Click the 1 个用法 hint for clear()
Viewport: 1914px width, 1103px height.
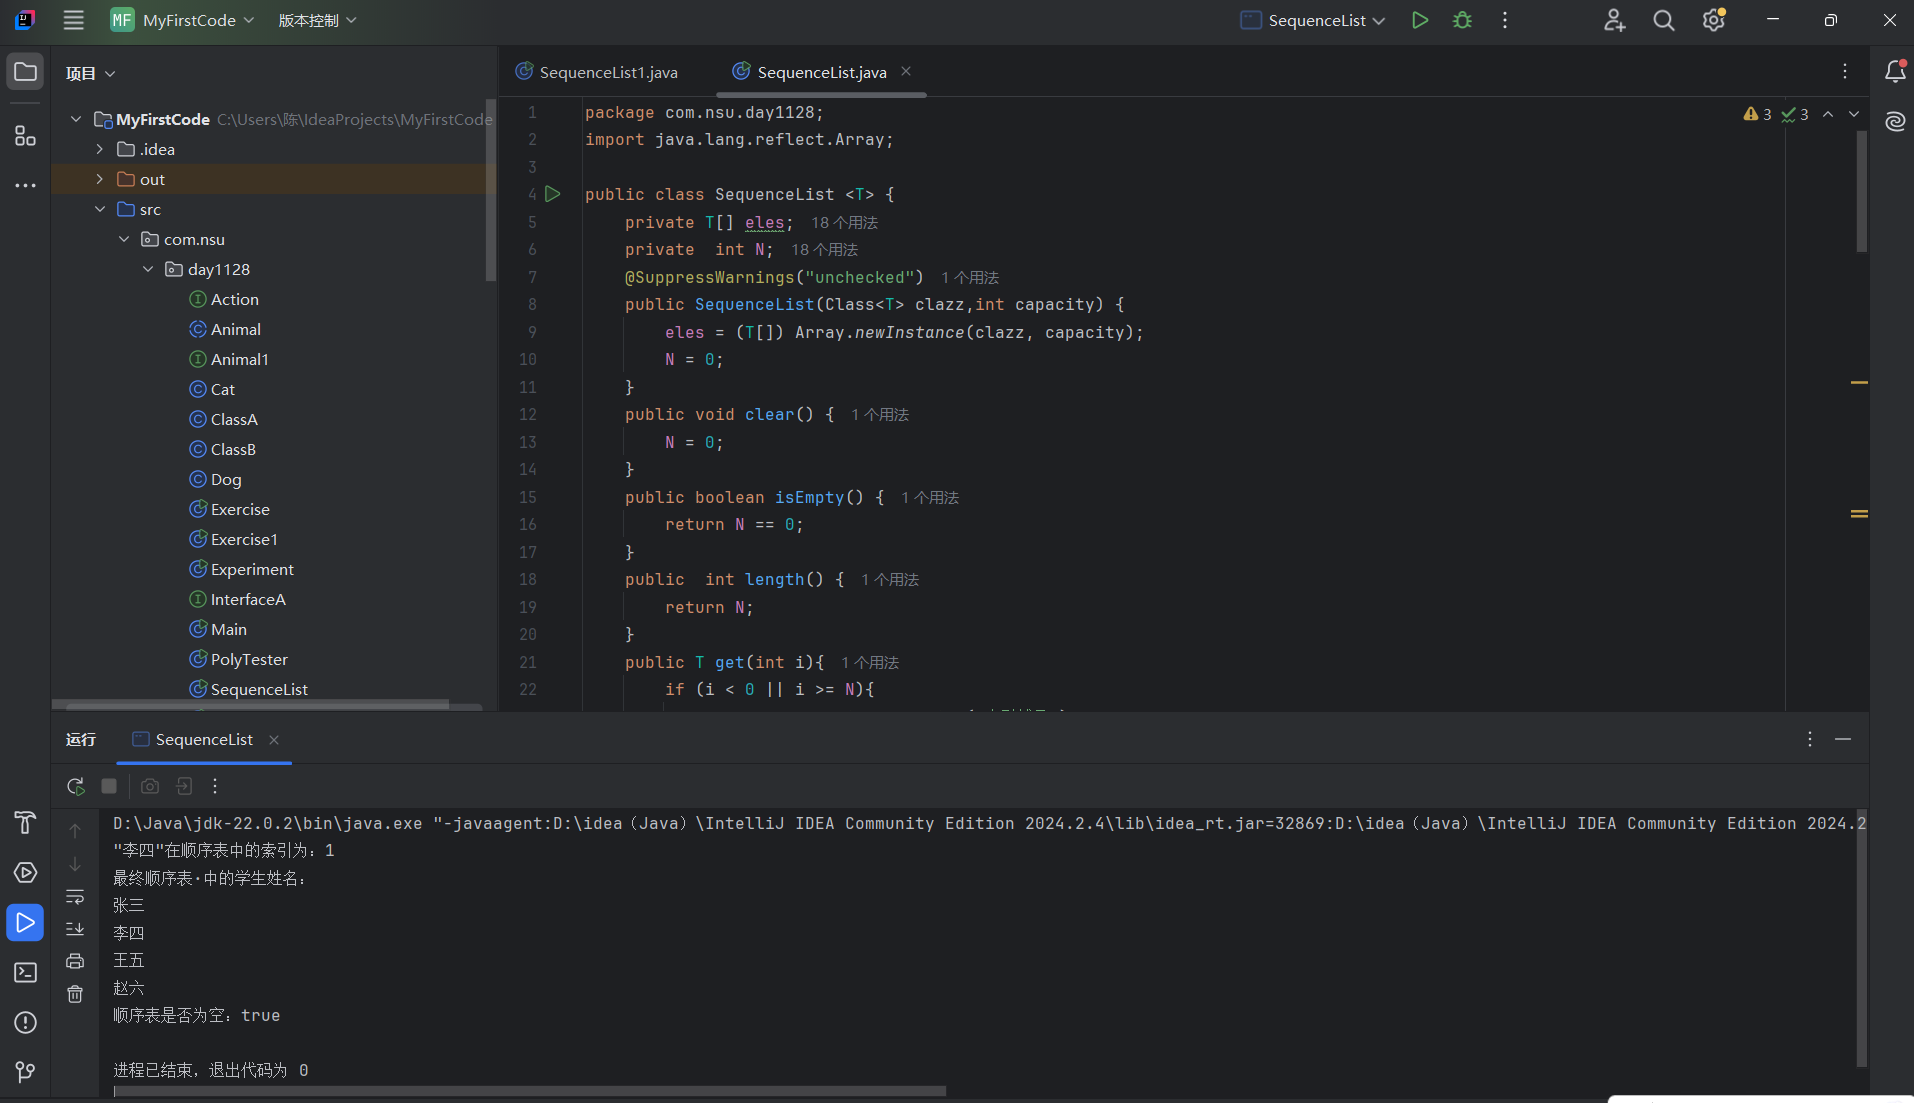click(879, 414)
